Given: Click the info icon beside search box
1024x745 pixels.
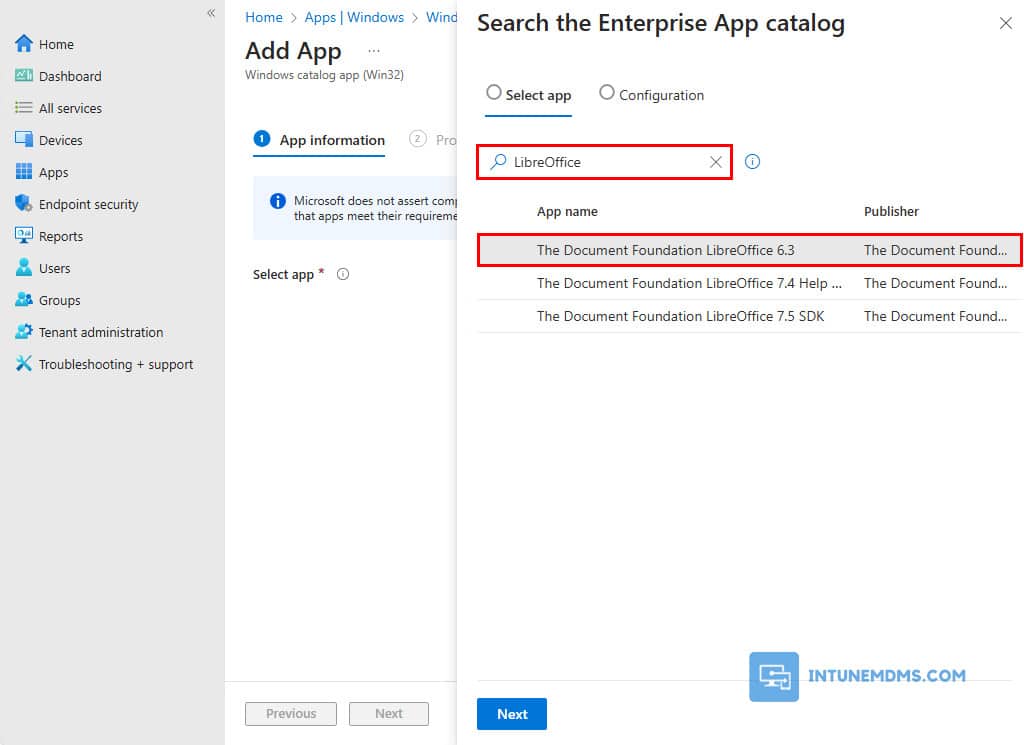Looking at the screenshot, I should click(752, 161).
